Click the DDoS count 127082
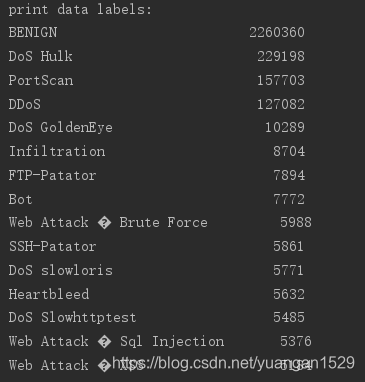The image size is (365, 382). pyautogui.click(x=281, y=104)
